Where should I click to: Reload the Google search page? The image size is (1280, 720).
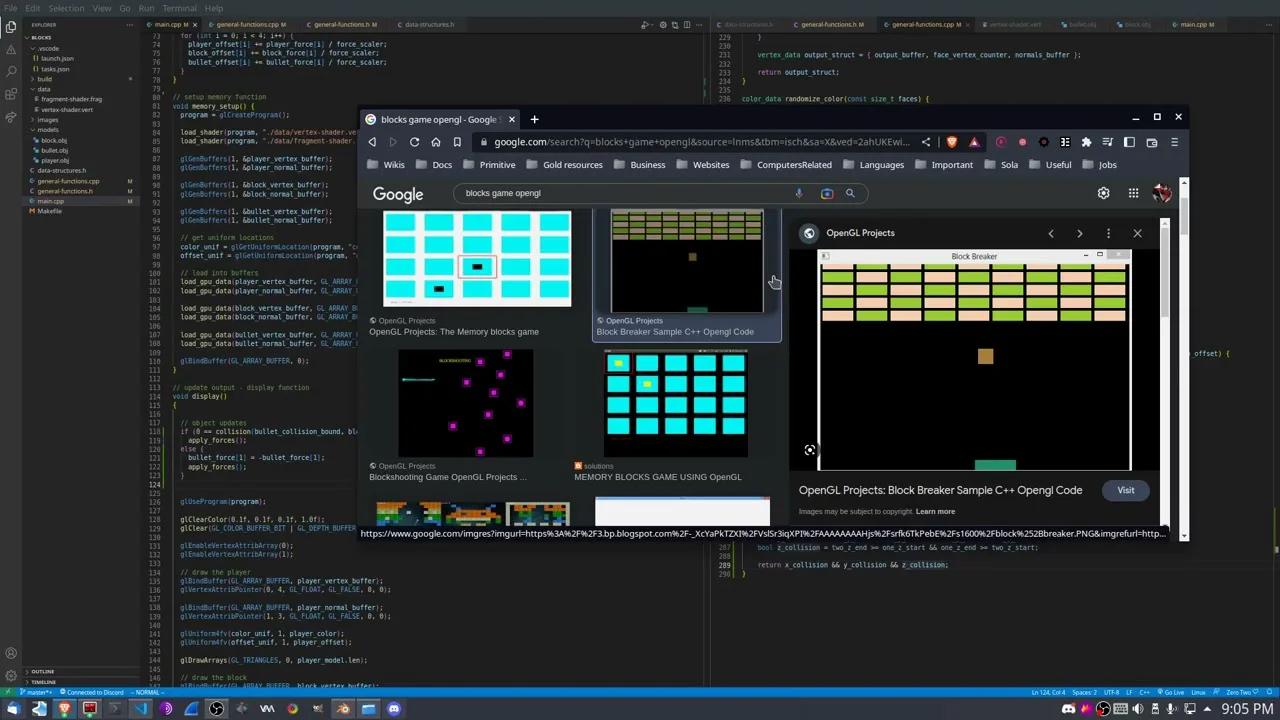(414, 142)
